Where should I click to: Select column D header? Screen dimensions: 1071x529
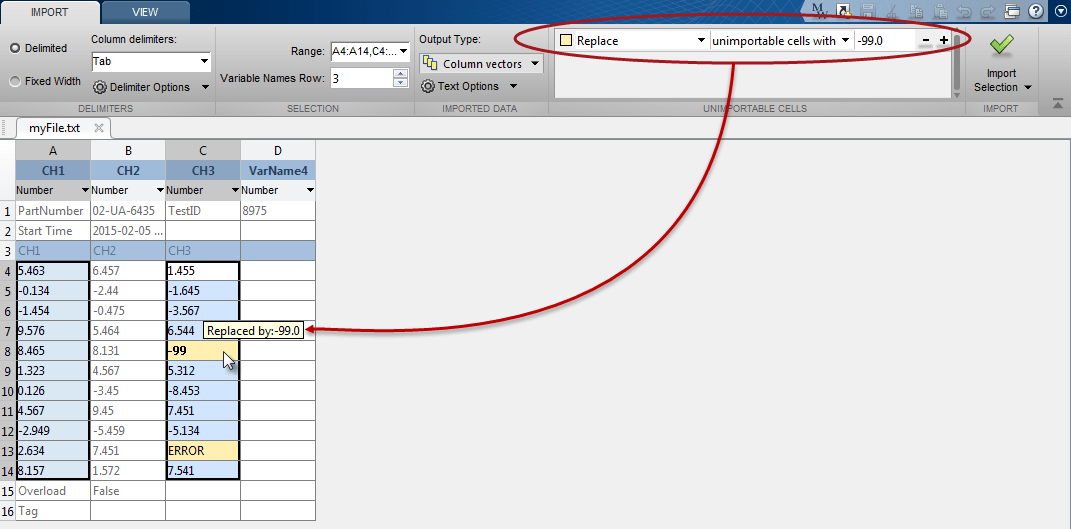(x=278, y=151)
